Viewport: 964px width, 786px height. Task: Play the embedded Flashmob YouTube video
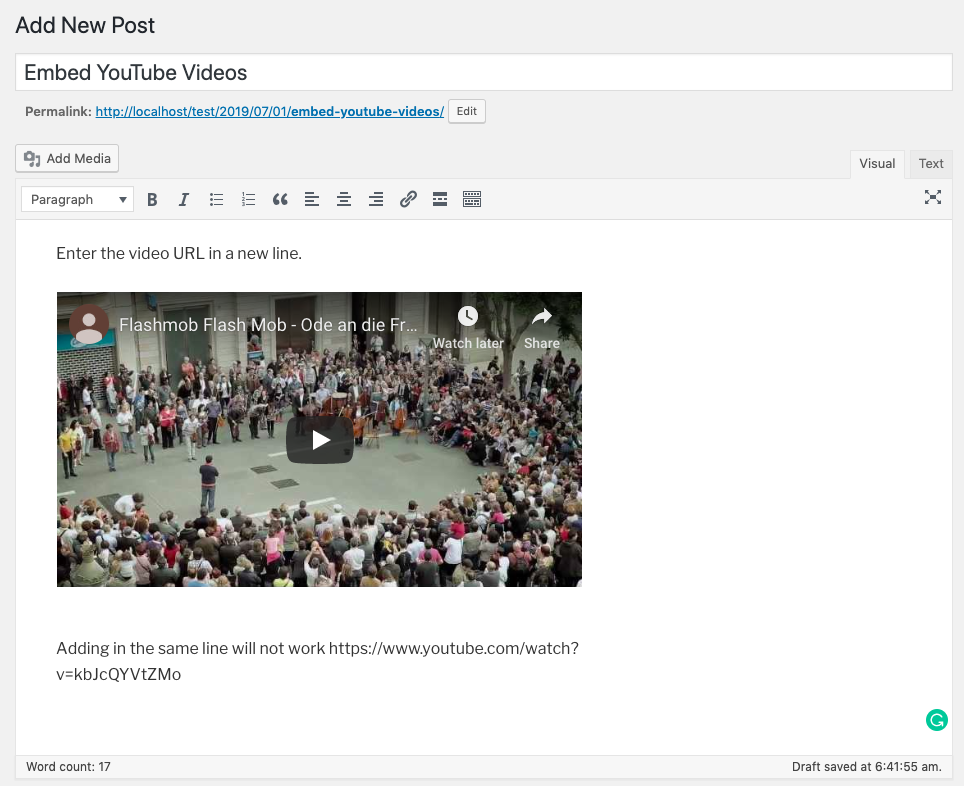(319, 439)
